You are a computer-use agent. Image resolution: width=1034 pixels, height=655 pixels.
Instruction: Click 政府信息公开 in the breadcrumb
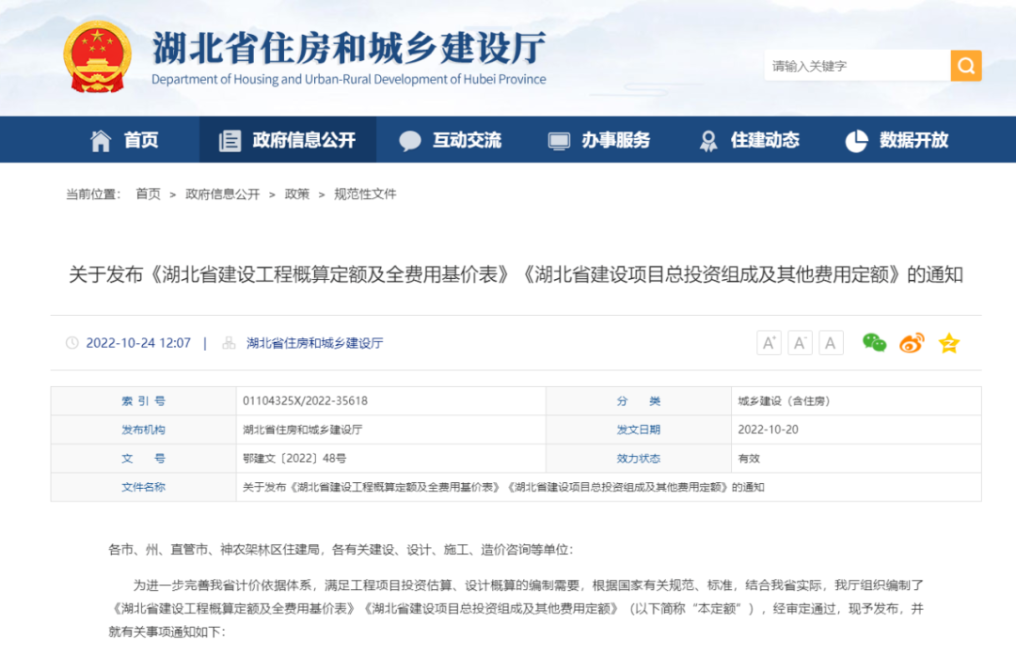pyautogui.click(x=222, y=194)
